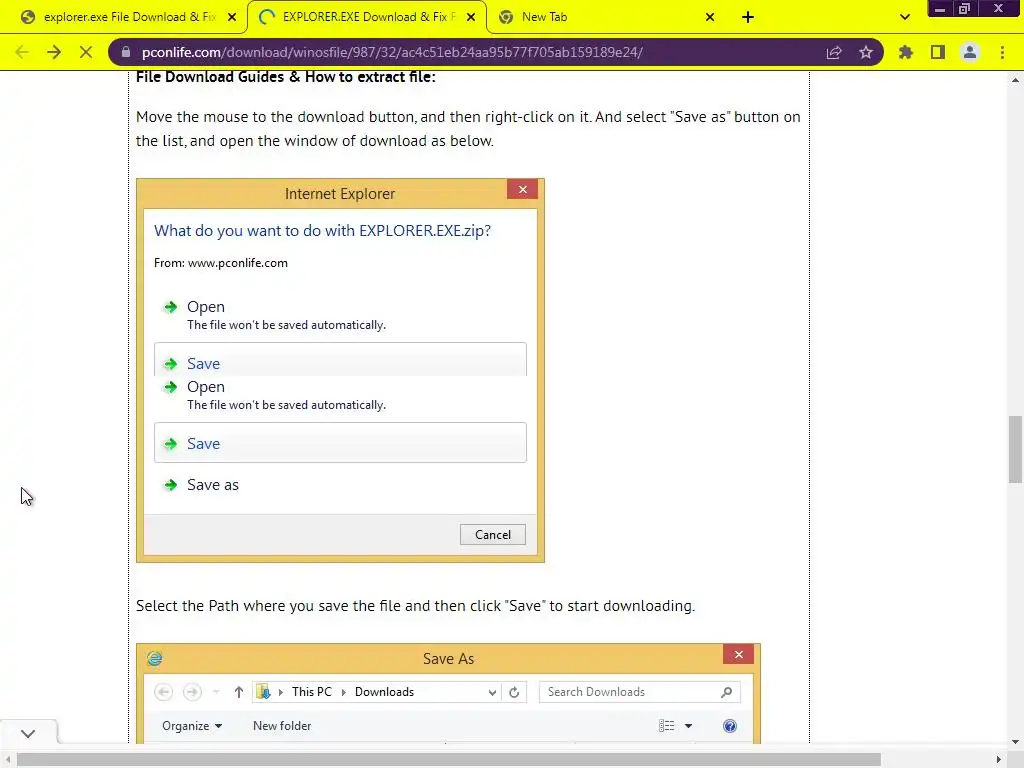Open a new tab with plus button
Screen dimensions: 1024x768
pyautogui.click(x=748, y=17)
